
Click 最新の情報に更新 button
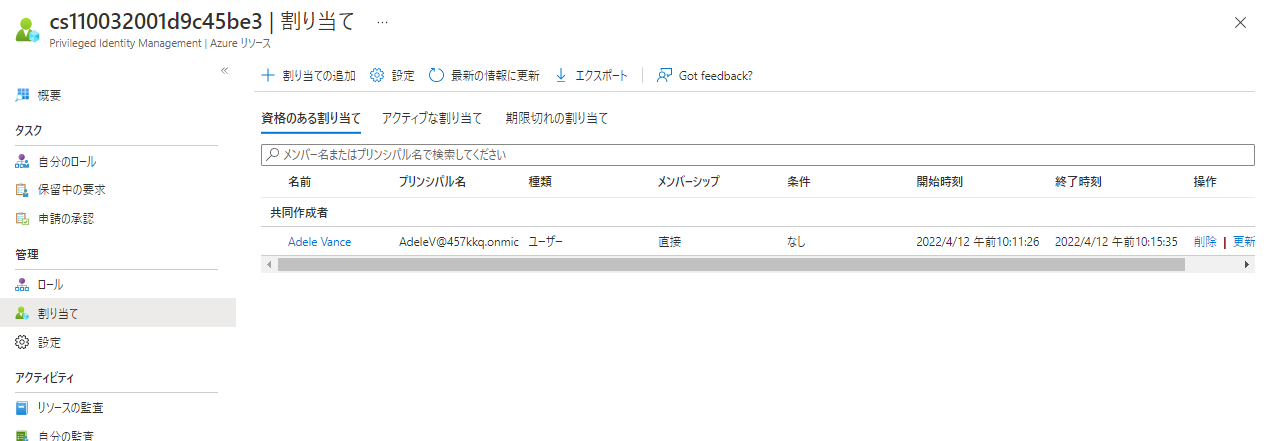point(484,75)
